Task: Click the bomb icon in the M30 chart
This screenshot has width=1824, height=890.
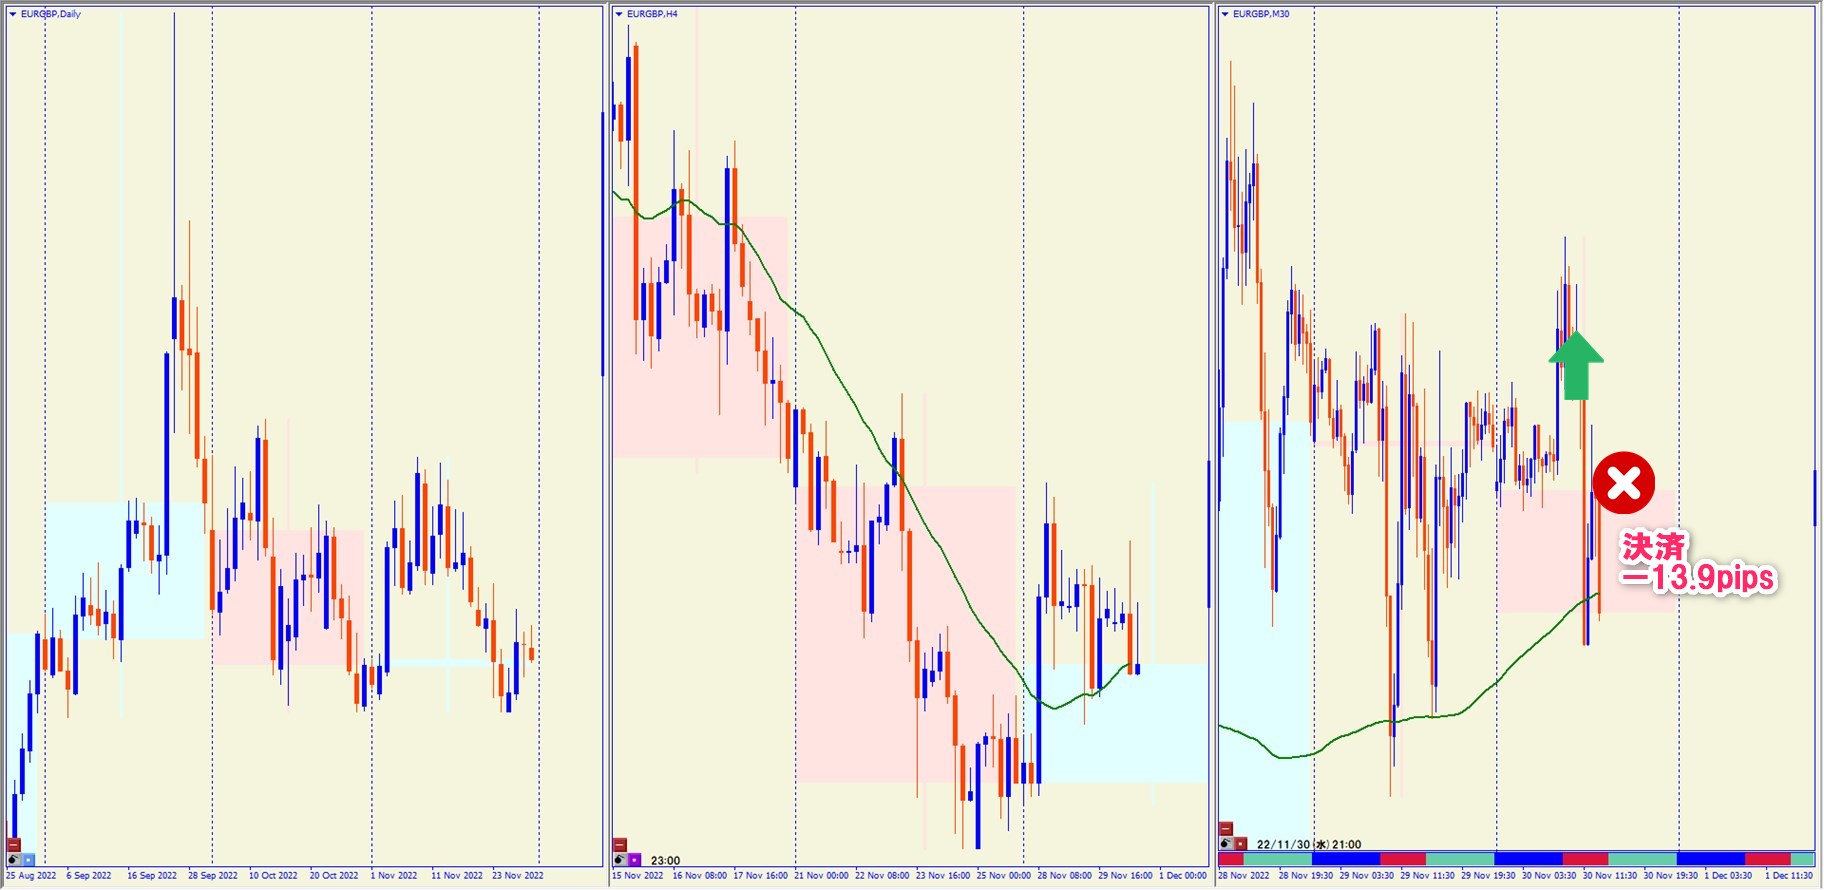Action: click(1226, 844)
